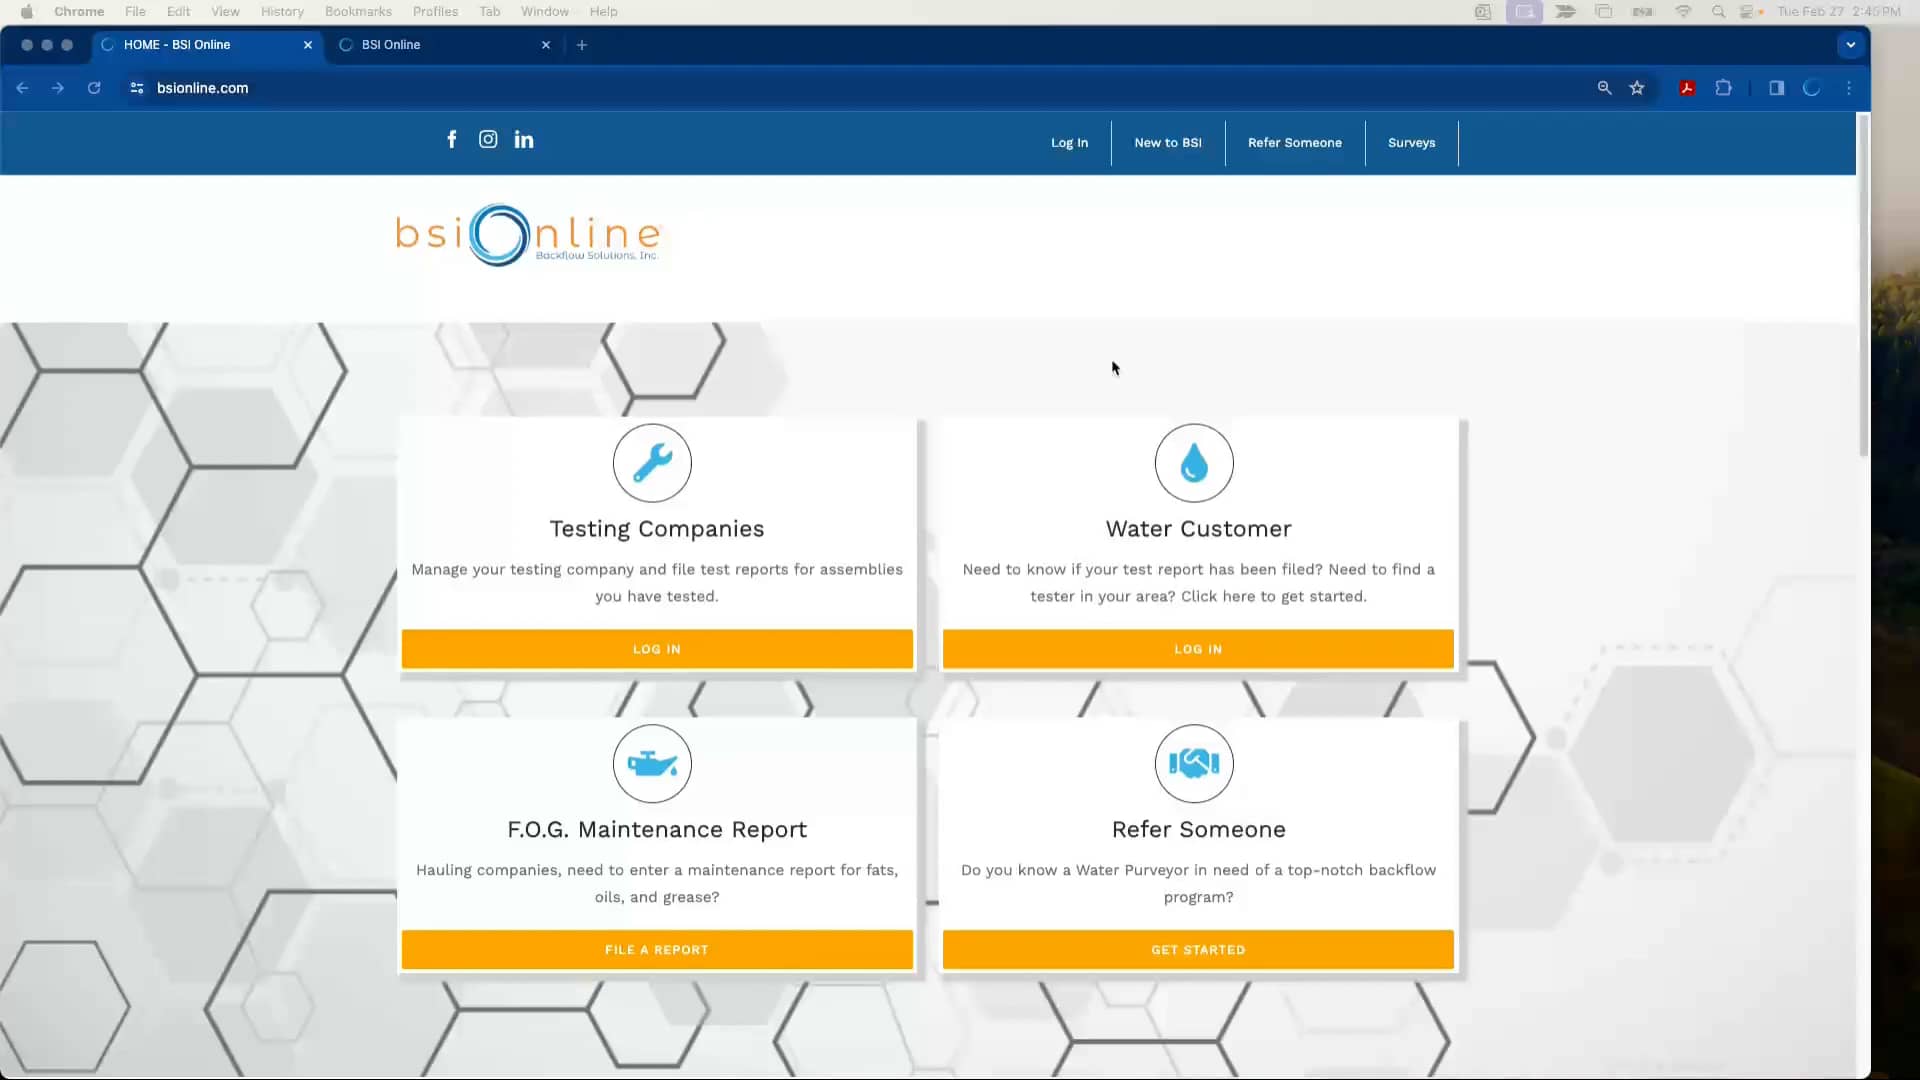The width and height of the screenshot is (1920, 1080).
Task: Toggle Chrome's side panel
Action: point(1776,88)
